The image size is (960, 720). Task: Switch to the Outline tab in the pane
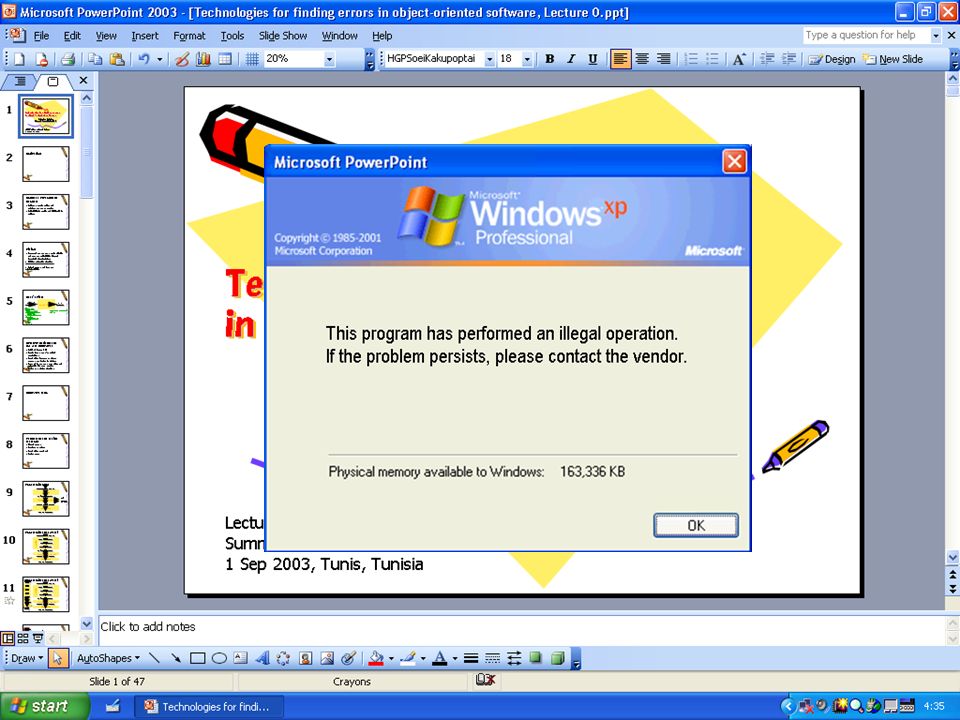(x=20, y=81)
